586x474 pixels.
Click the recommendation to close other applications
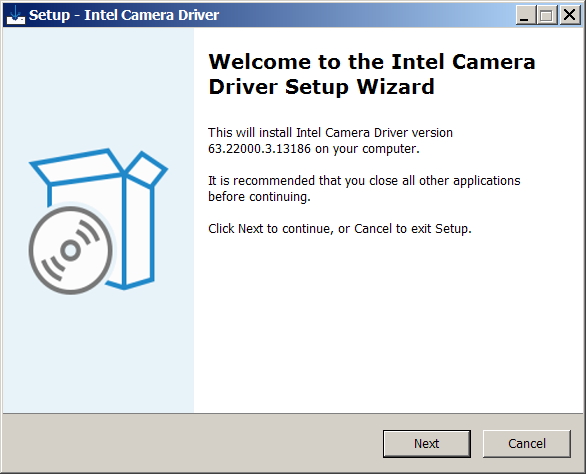[x=364, y=181]
